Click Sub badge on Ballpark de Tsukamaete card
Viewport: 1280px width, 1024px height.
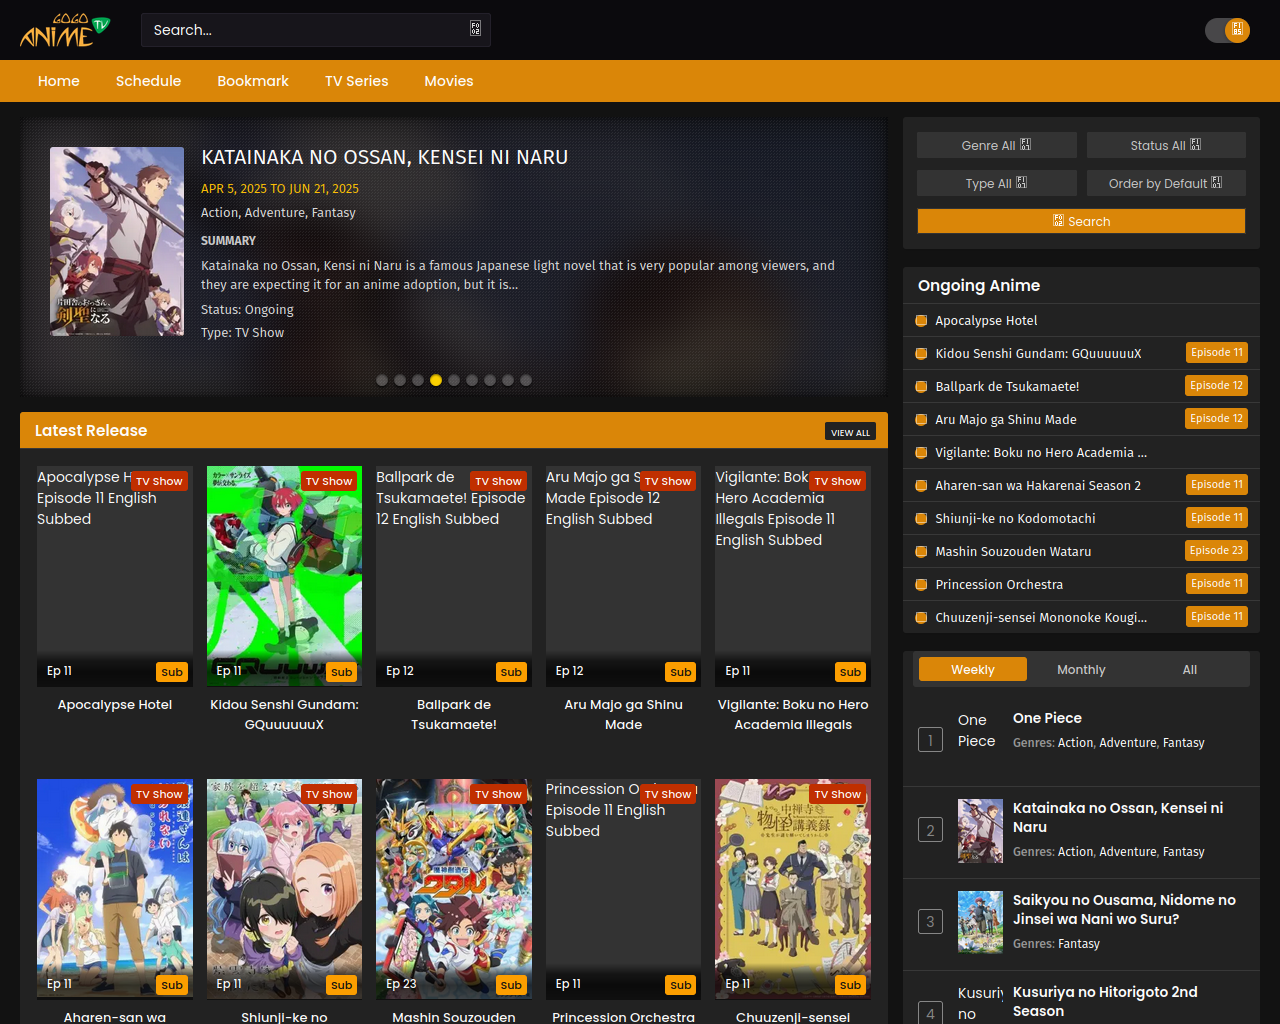pos(511,672)
